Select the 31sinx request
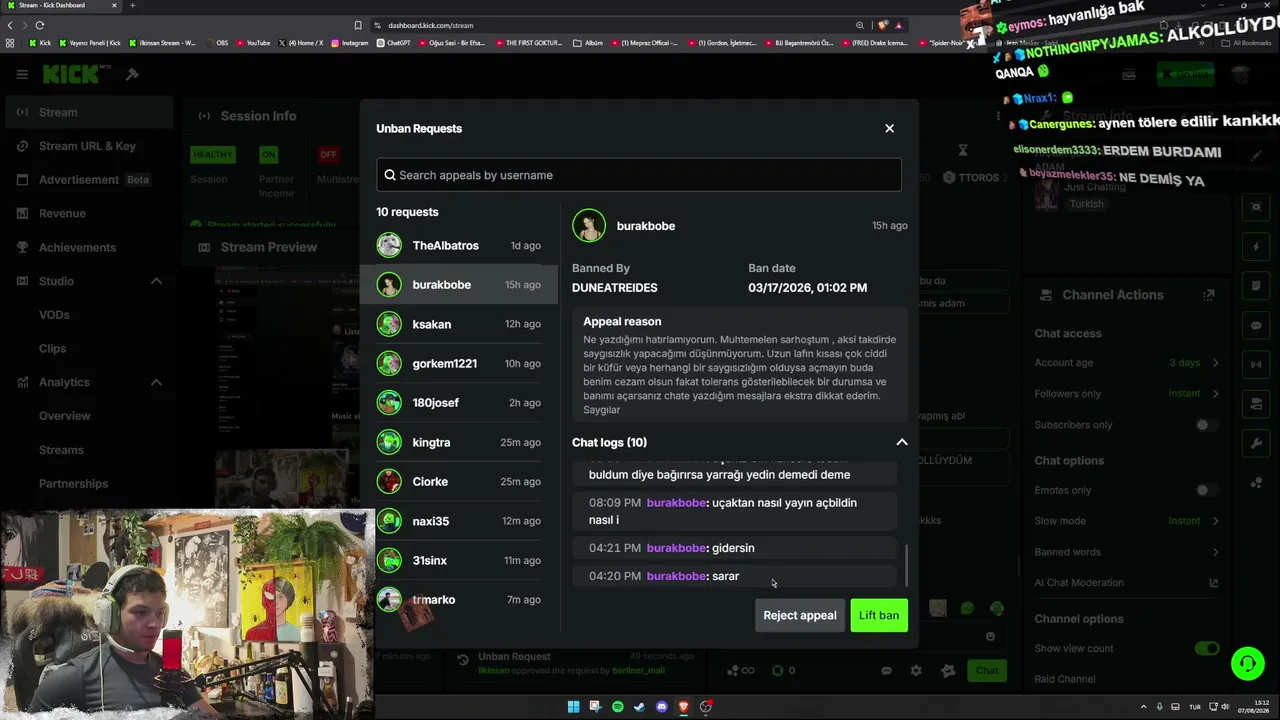Screen dimensions: 1280x720 (x=459, y=560)
